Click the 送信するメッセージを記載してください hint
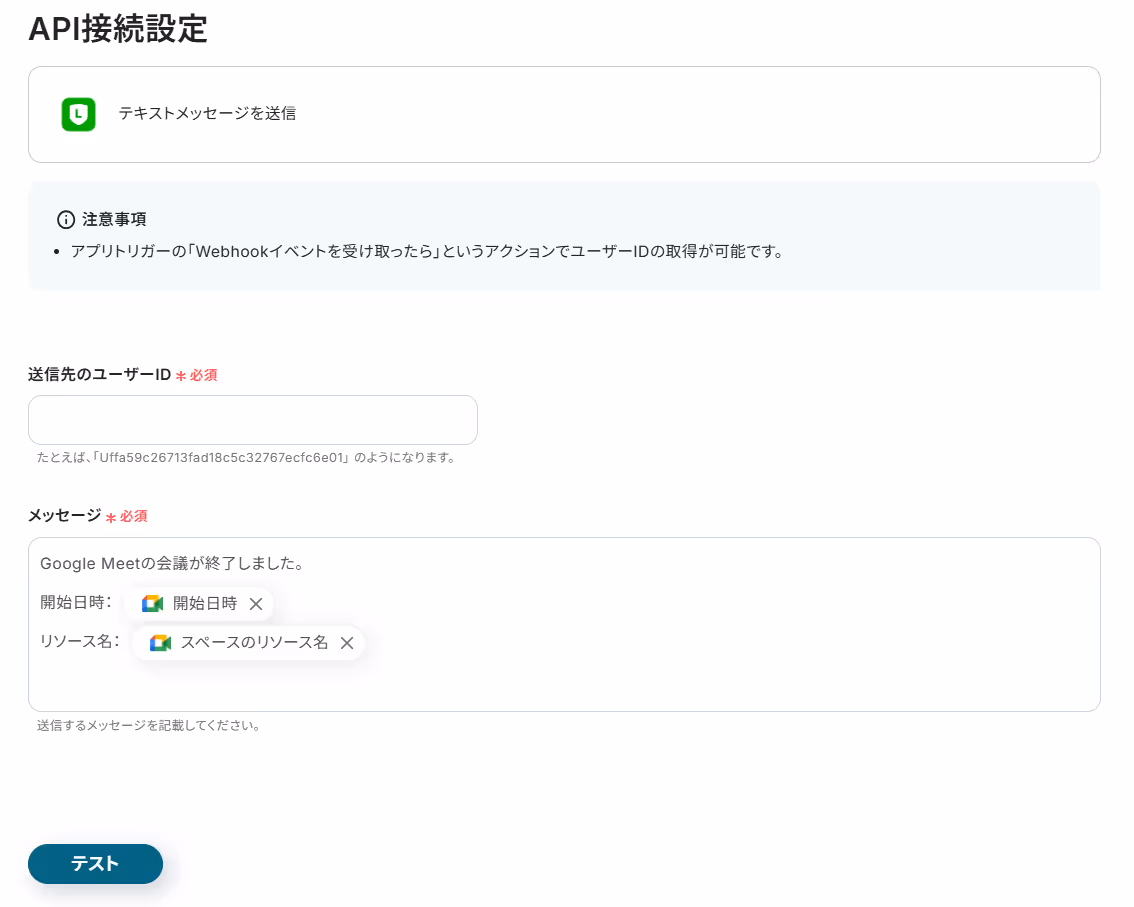1134x907 pixels. coord(149,725)
